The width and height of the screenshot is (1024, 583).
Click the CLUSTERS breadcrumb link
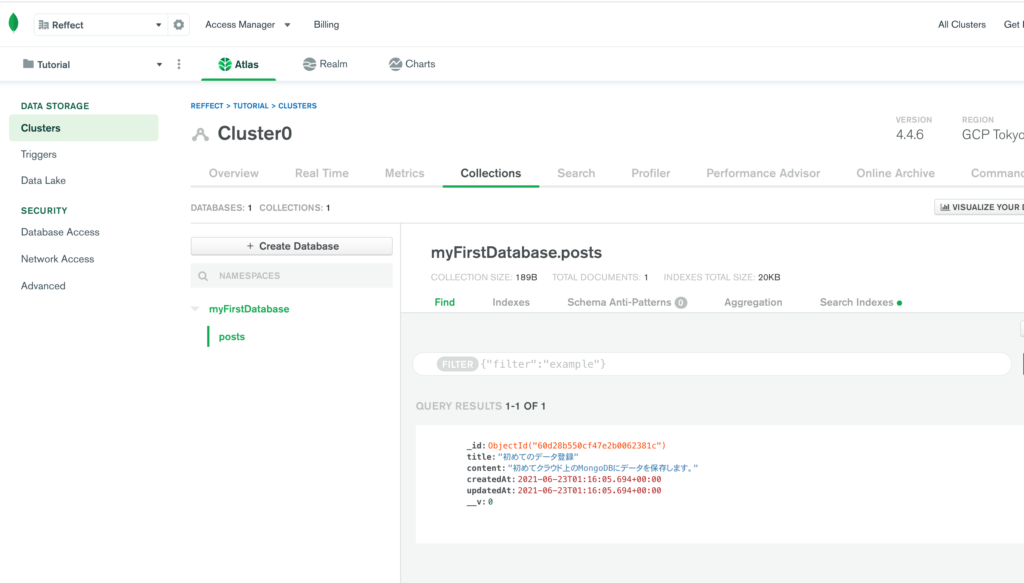click(x=297, y=106)
